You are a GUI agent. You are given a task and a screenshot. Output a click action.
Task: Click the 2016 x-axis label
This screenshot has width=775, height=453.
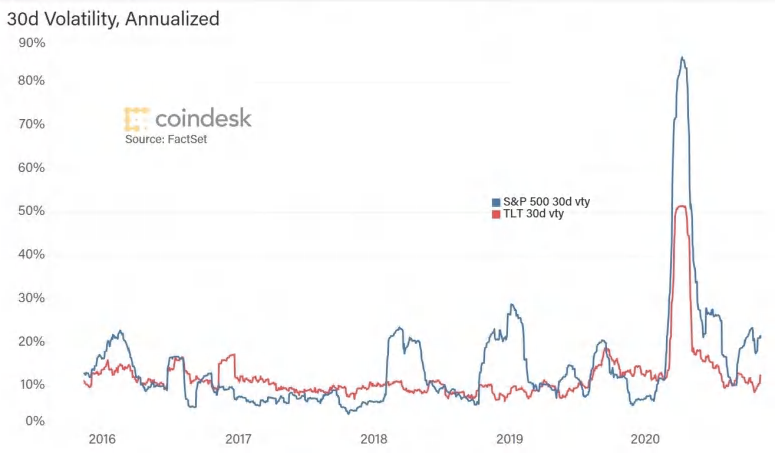click(102, 439)
